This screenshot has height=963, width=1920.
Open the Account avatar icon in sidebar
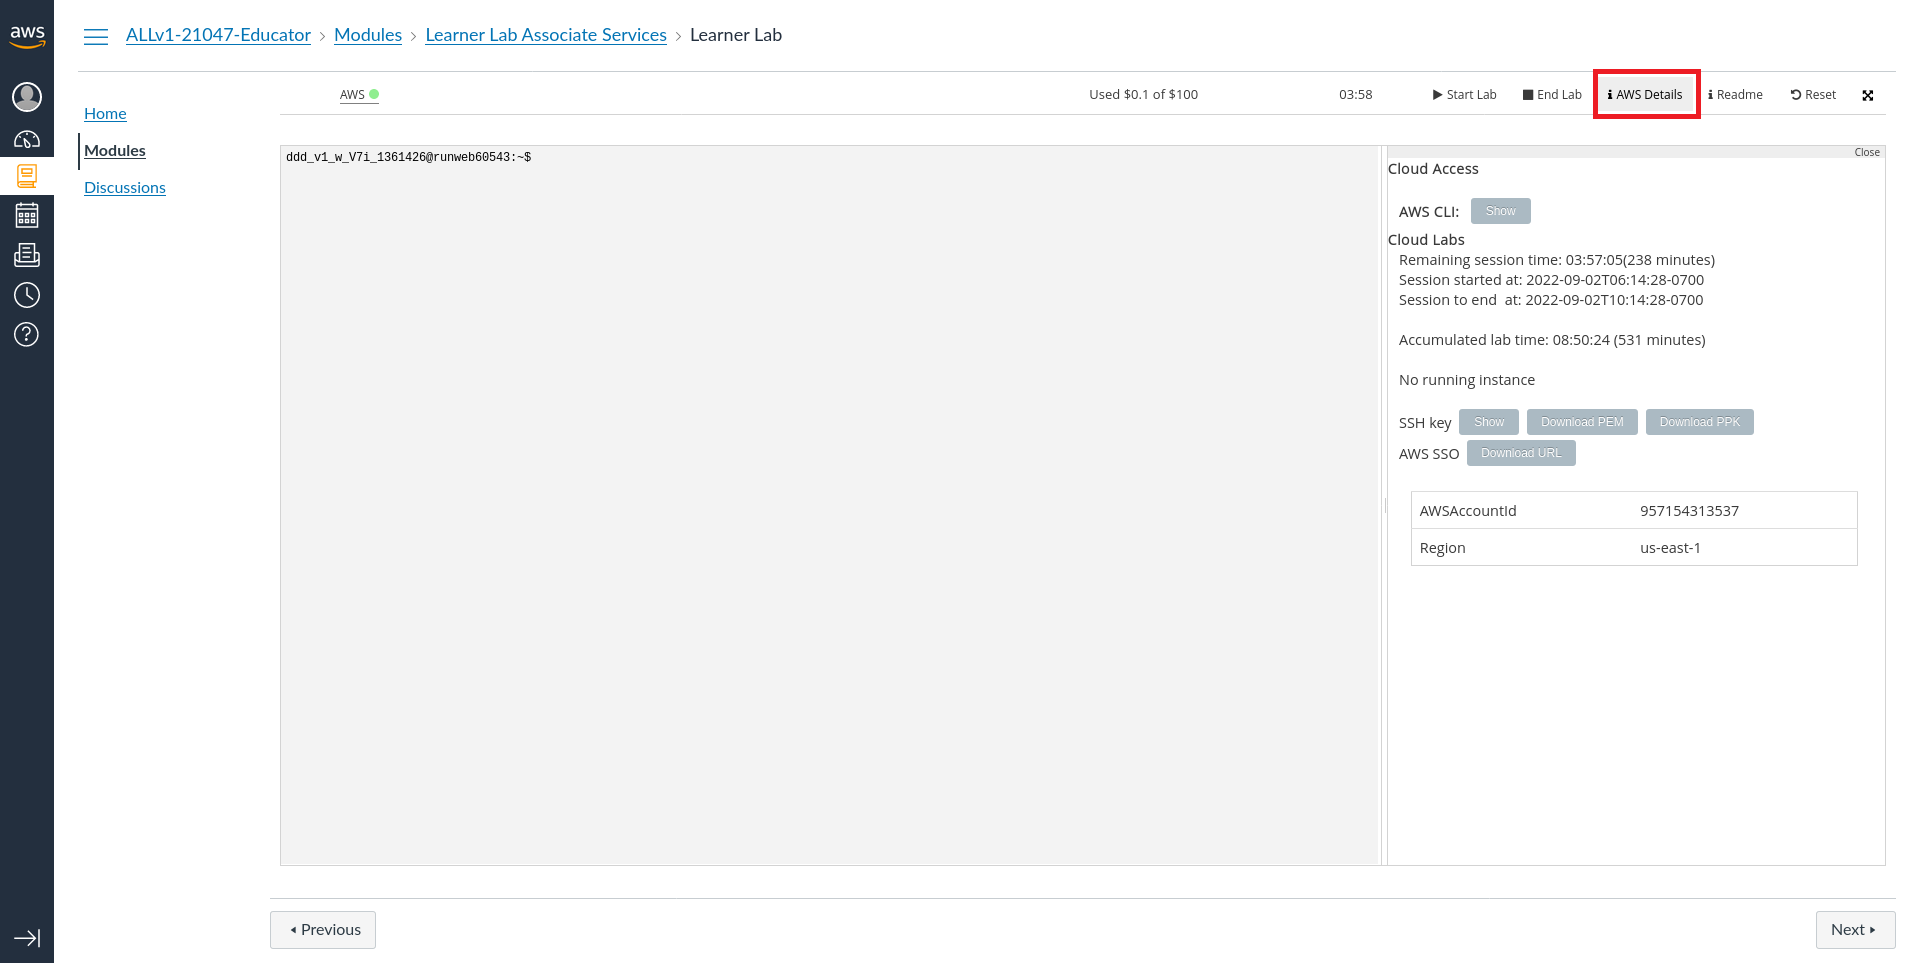27,97
